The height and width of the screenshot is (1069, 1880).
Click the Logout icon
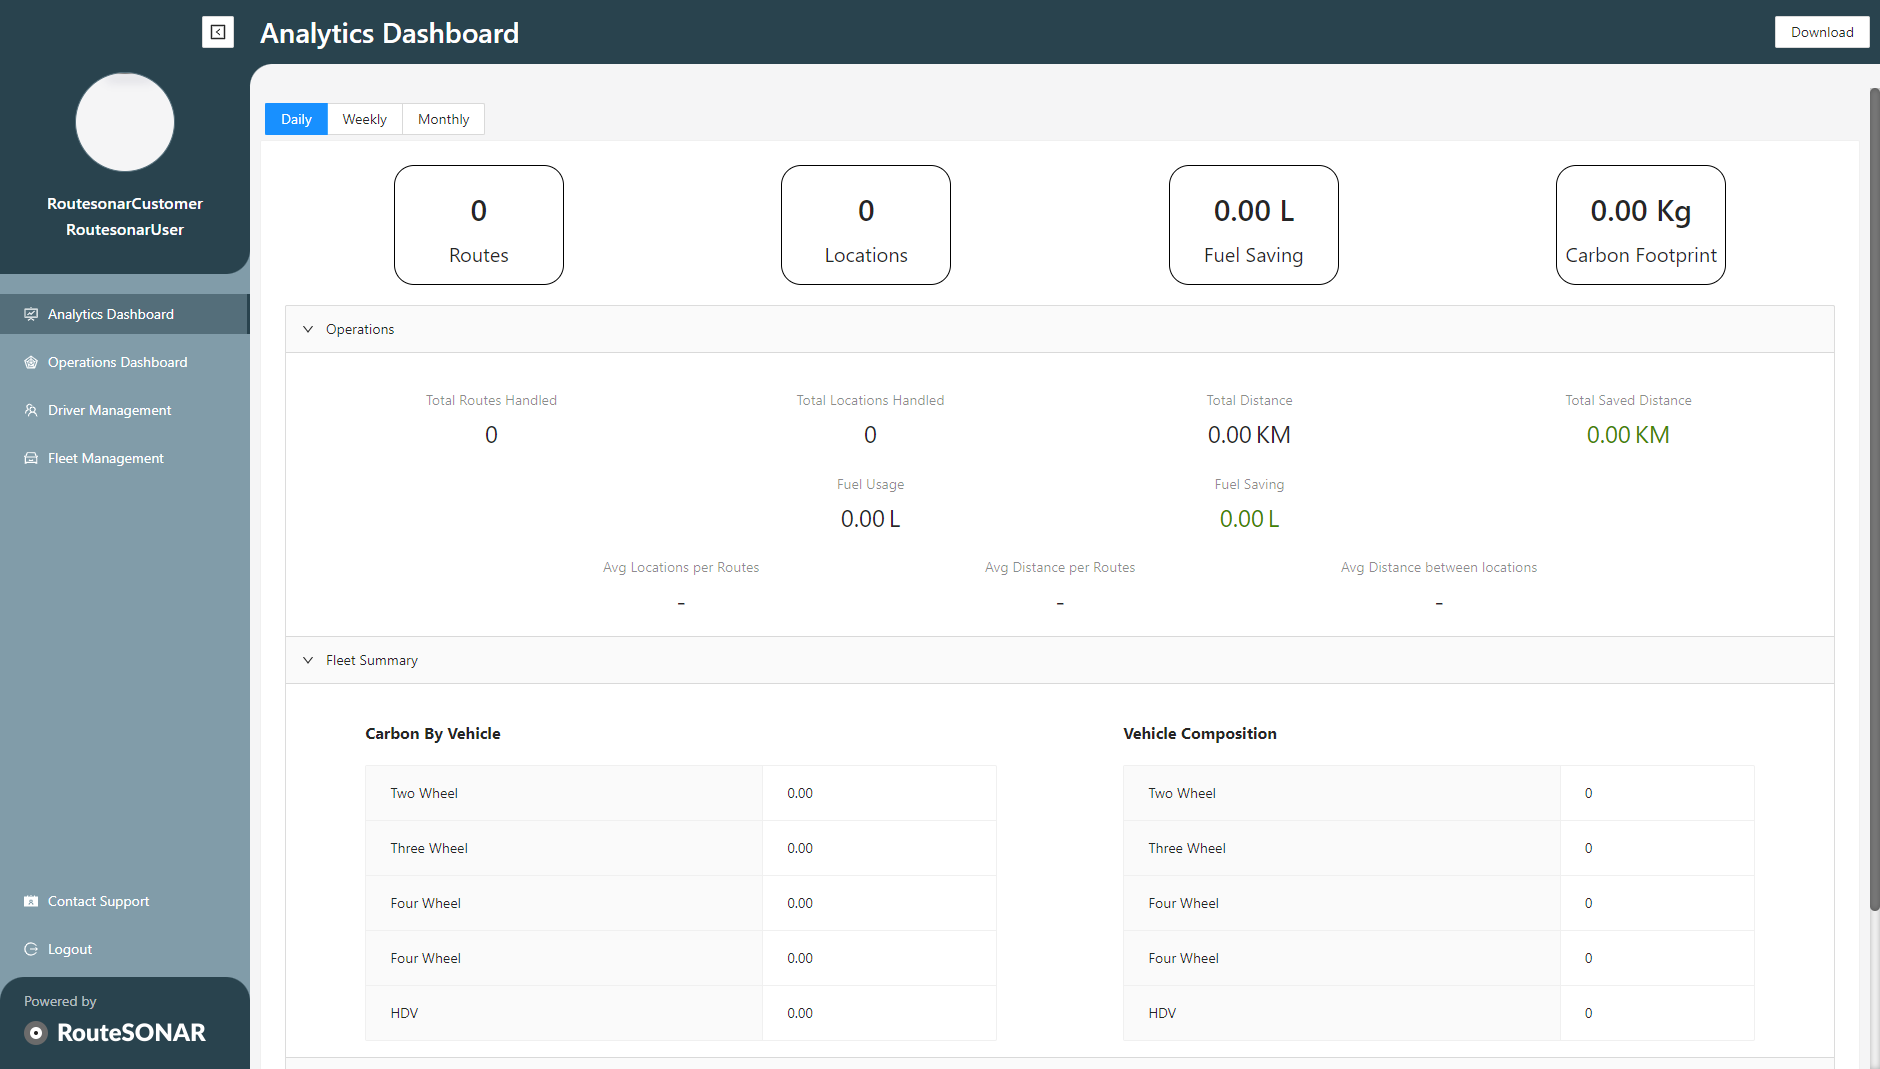click(31, 949)
